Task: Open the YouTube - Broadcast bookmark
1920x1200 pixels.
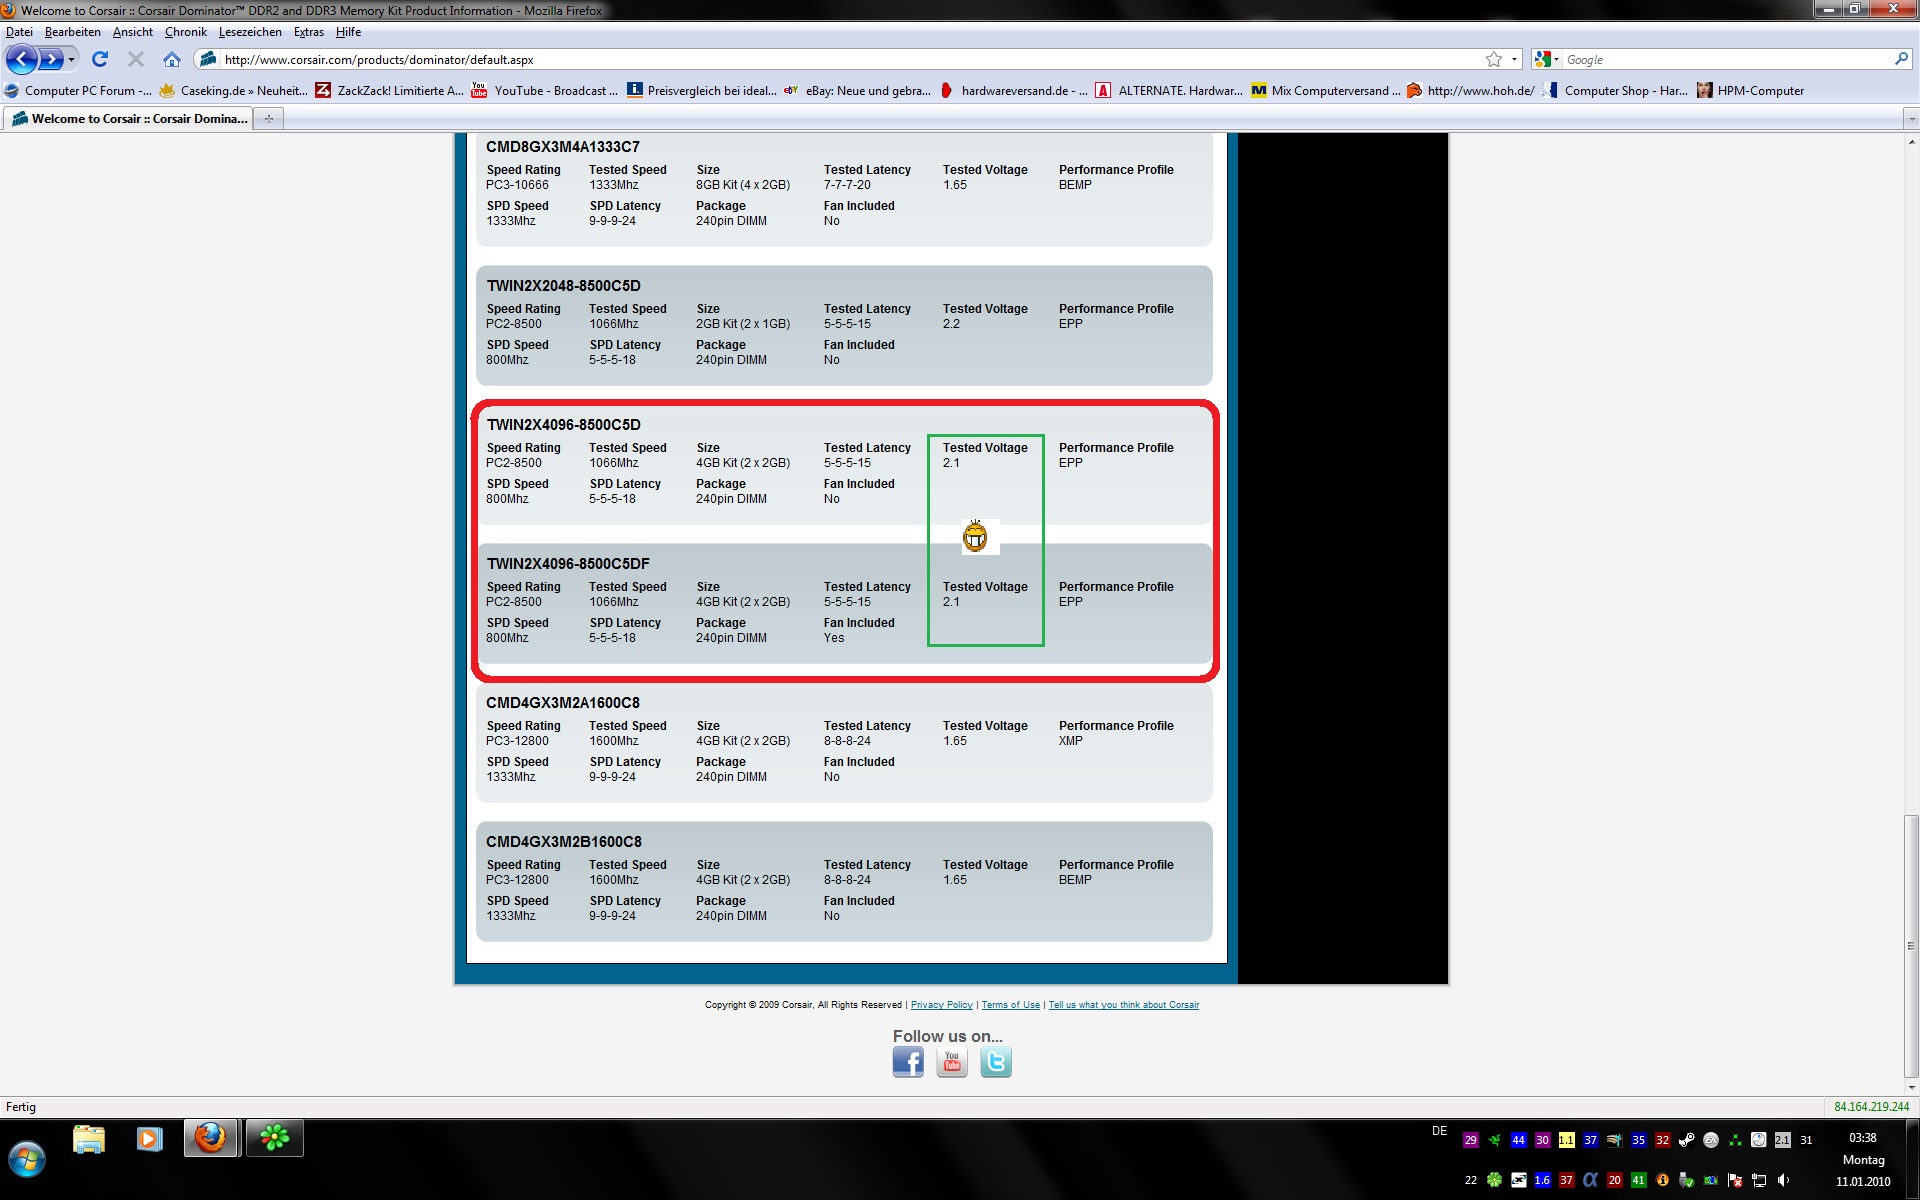Action: point(545,91)
